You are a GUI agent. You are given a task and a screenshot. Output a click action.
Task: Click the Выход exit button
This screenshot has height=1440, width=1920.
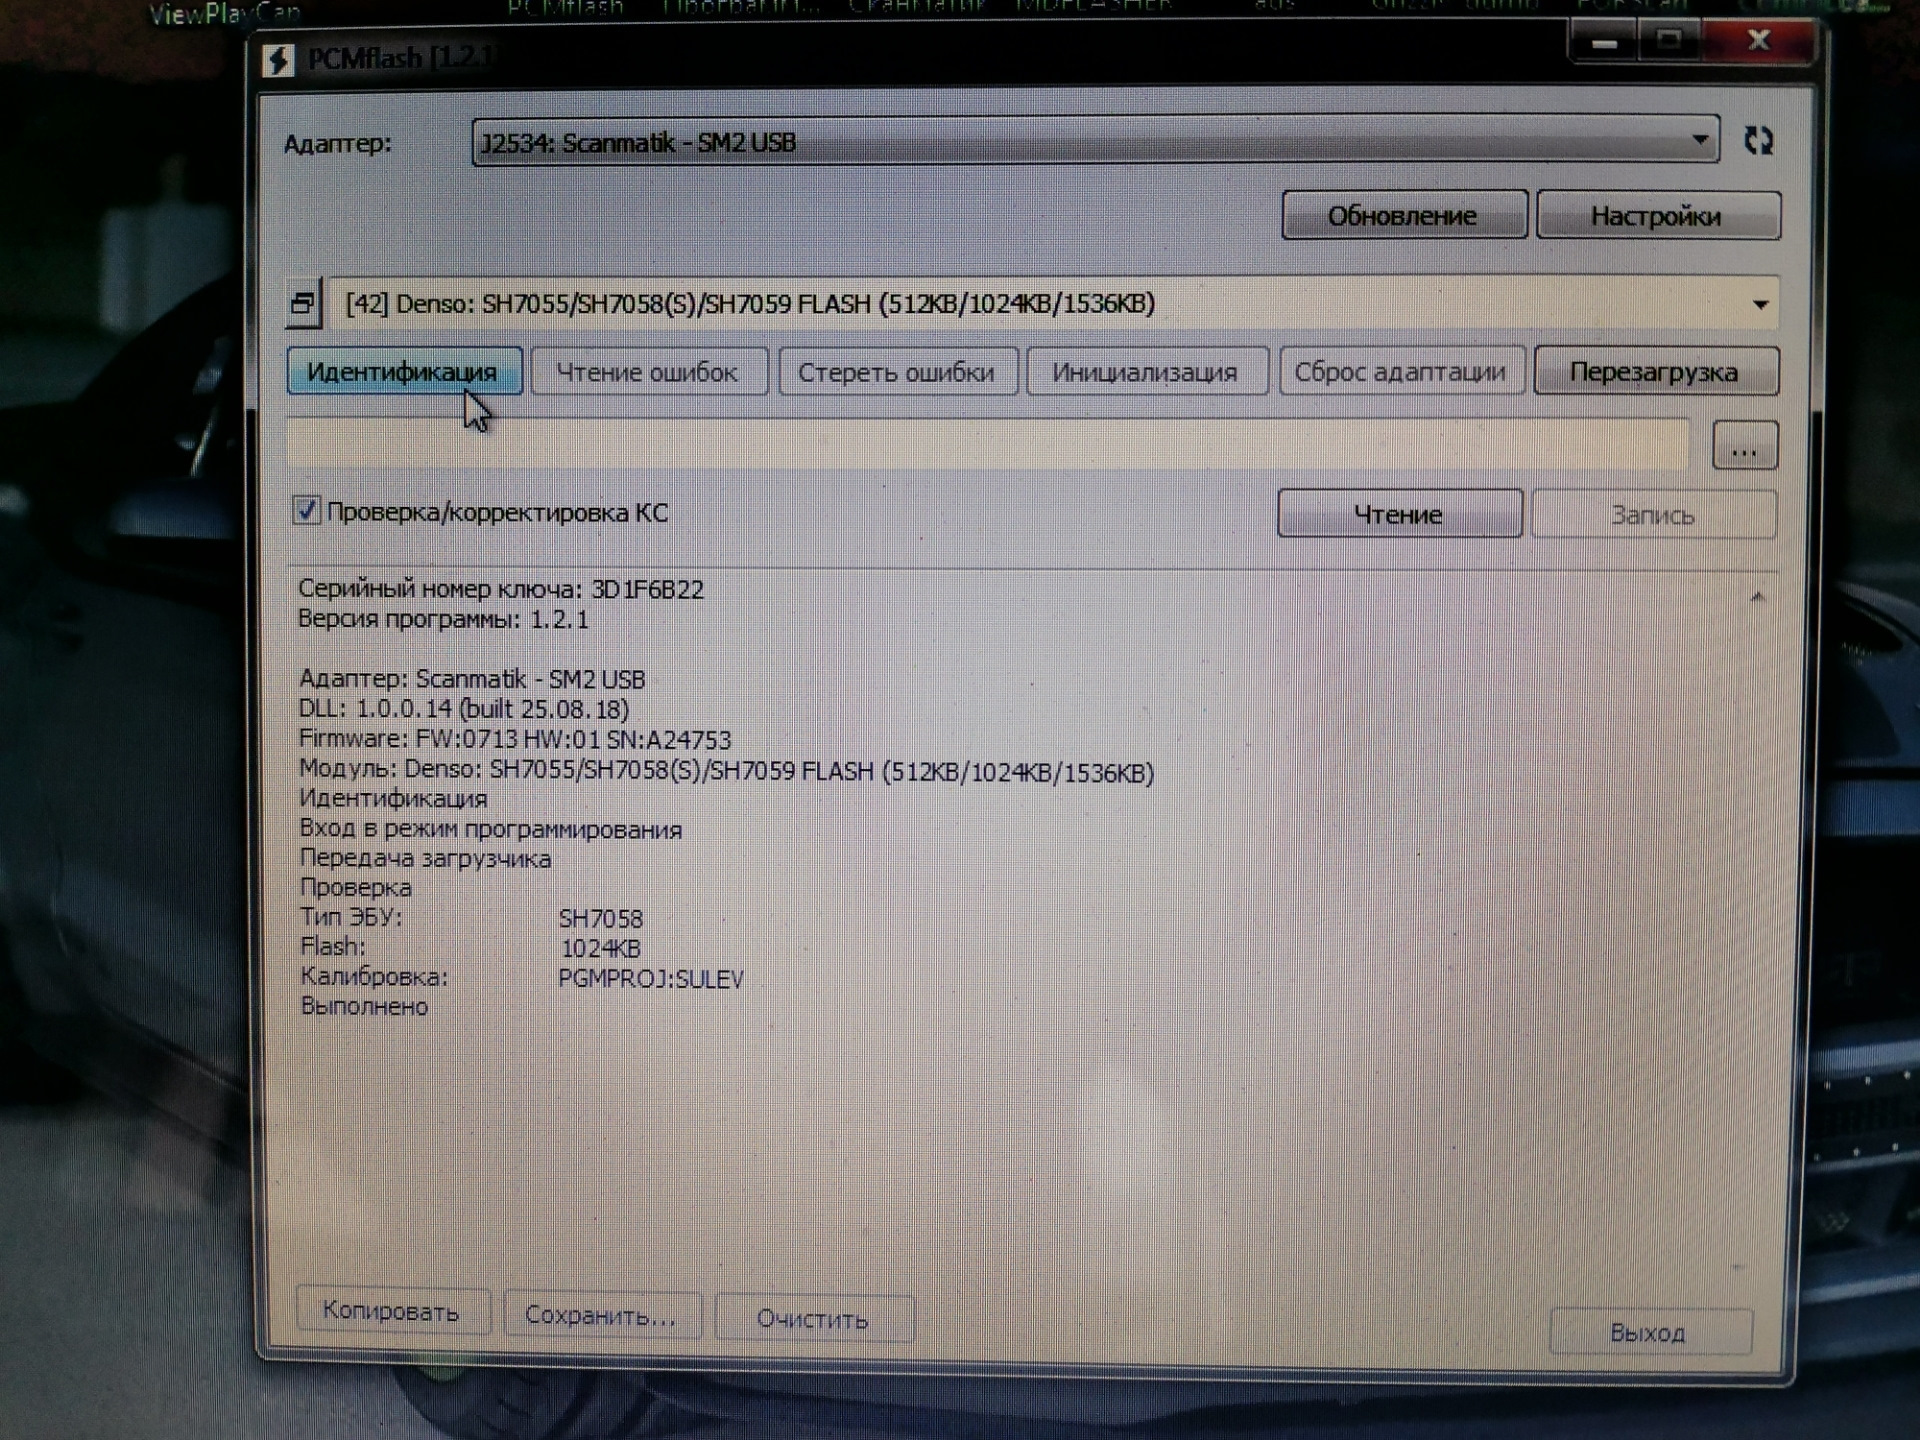click(x=1649, y=1333)
